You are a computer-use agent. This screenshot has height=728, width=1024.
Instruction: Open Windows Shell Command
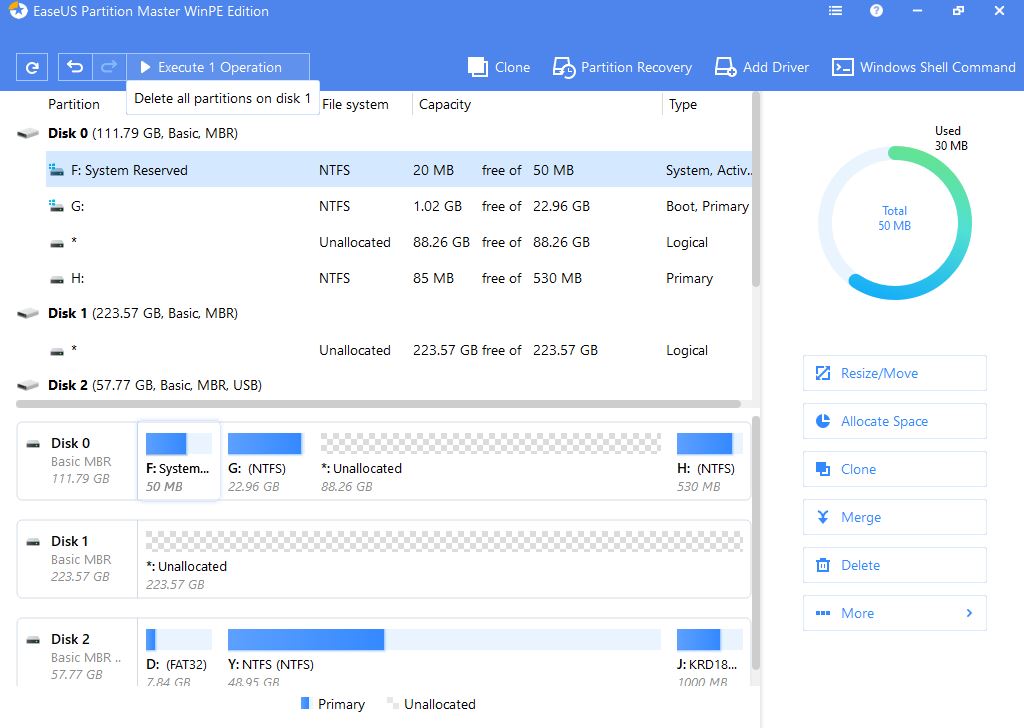pyautogui.click(x=923, y=68)
